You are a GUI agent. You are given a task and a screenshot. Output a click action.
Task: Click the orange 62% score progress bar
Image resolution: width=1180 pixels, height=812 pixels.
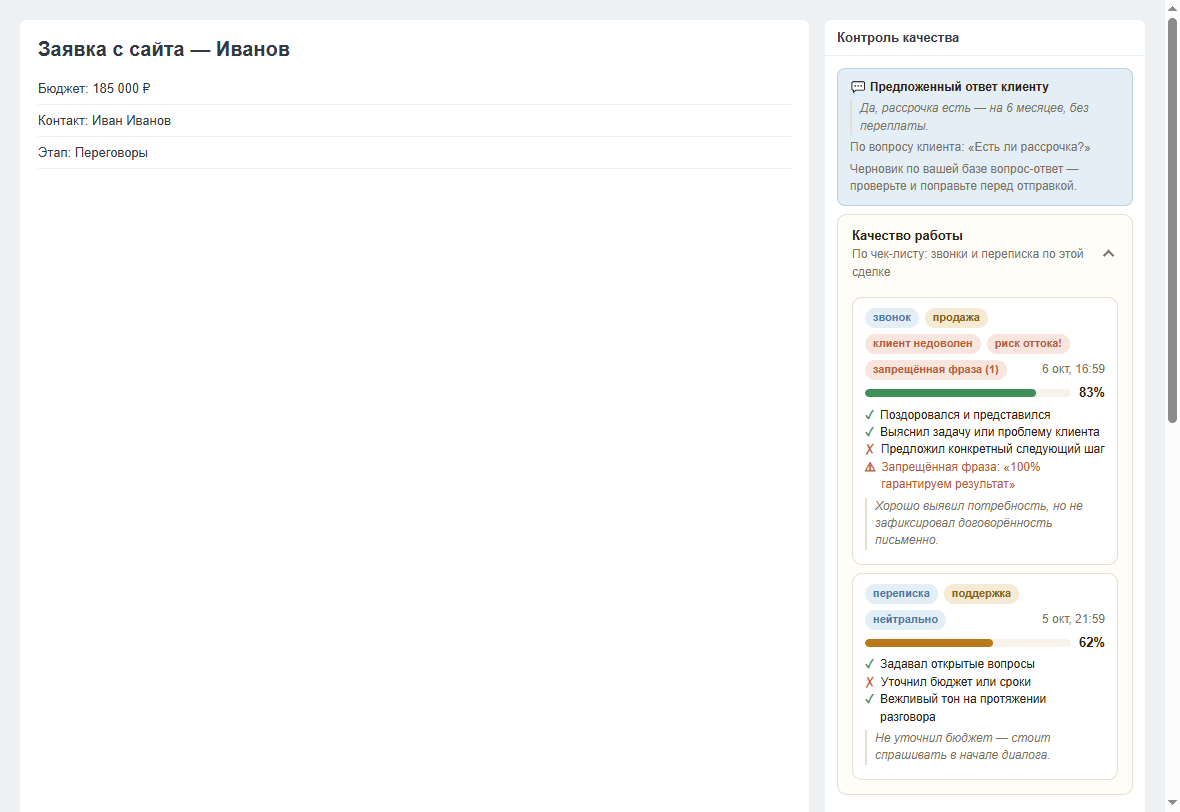pos(968,643)
